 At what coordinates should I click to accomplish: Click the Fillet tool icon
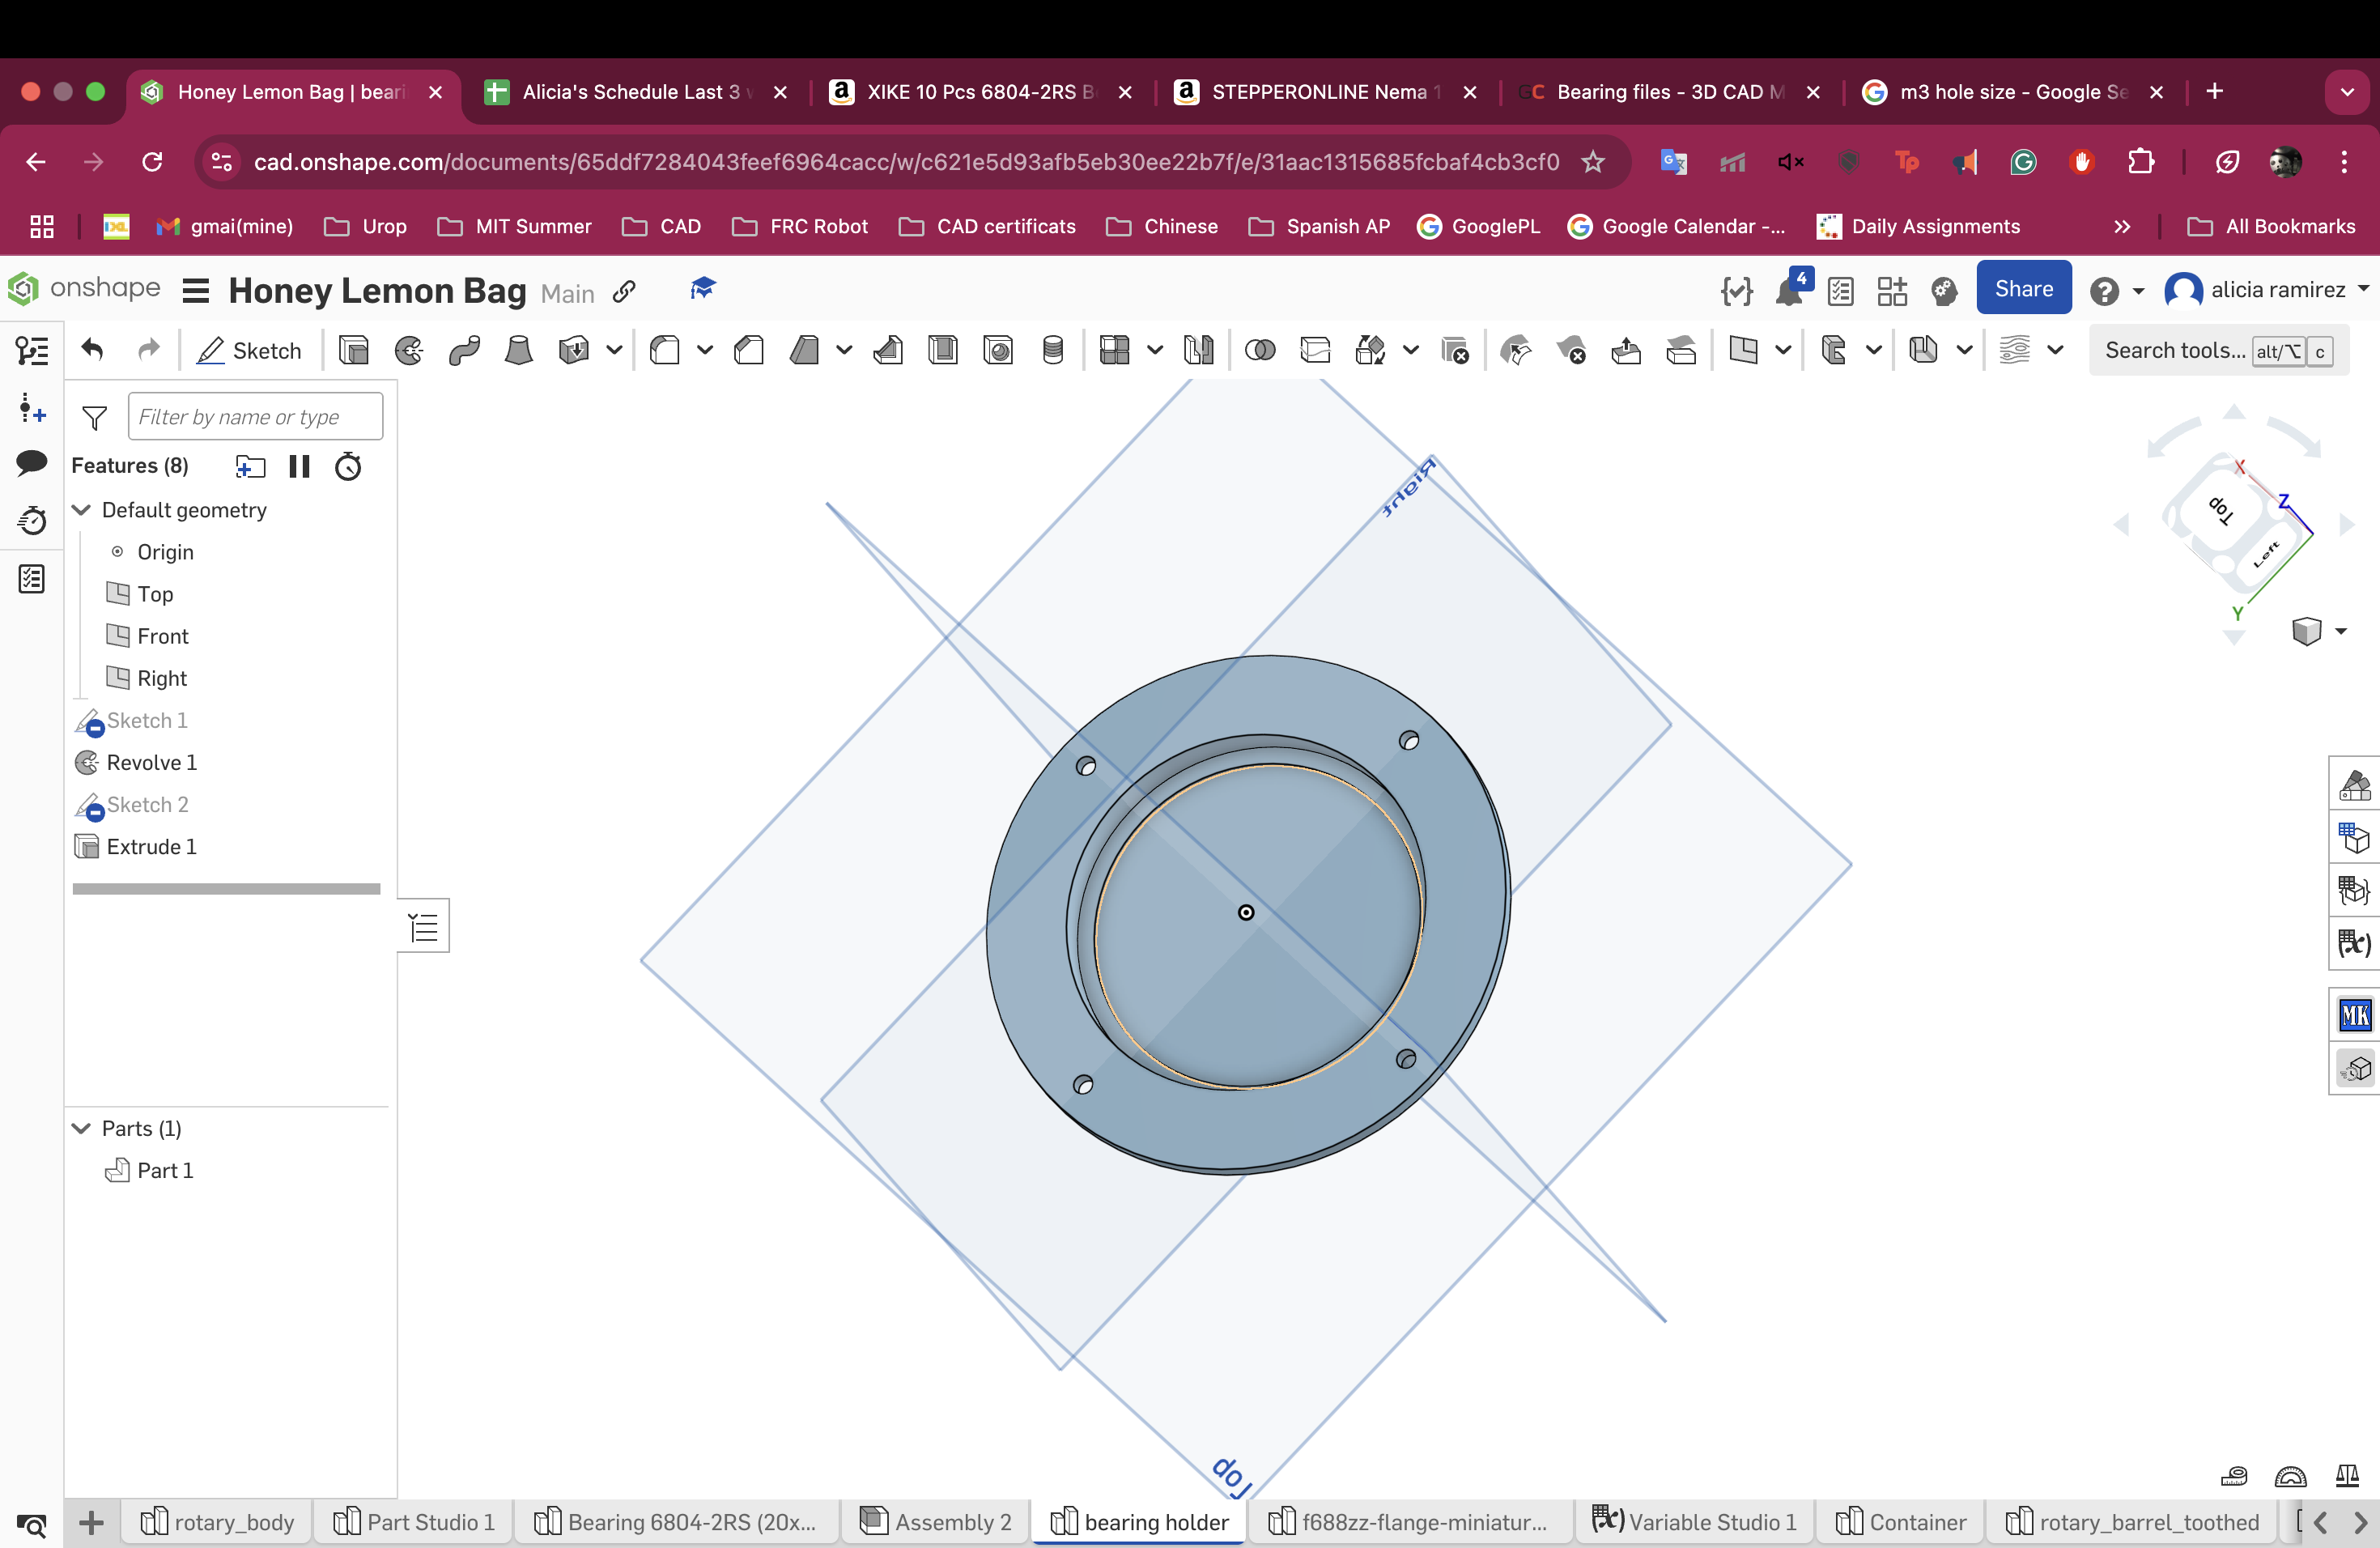[x=665, y=351]
